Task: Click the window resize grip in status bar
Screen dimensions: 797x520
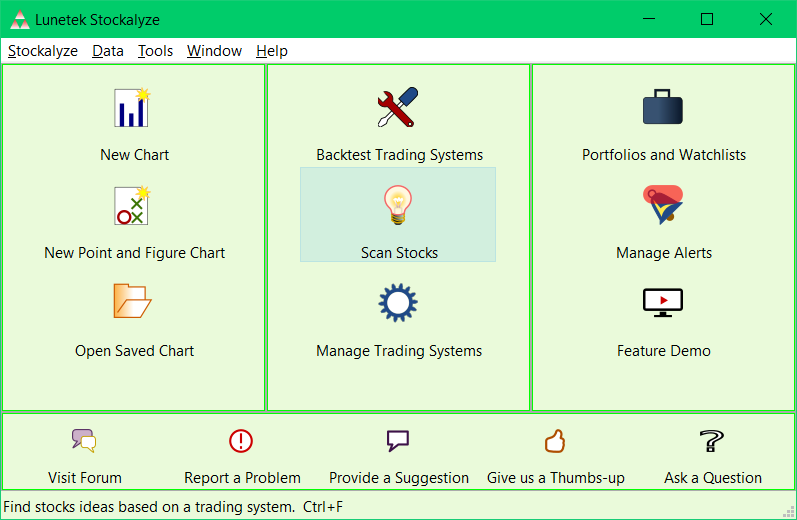Action: (x=788, y=511)
